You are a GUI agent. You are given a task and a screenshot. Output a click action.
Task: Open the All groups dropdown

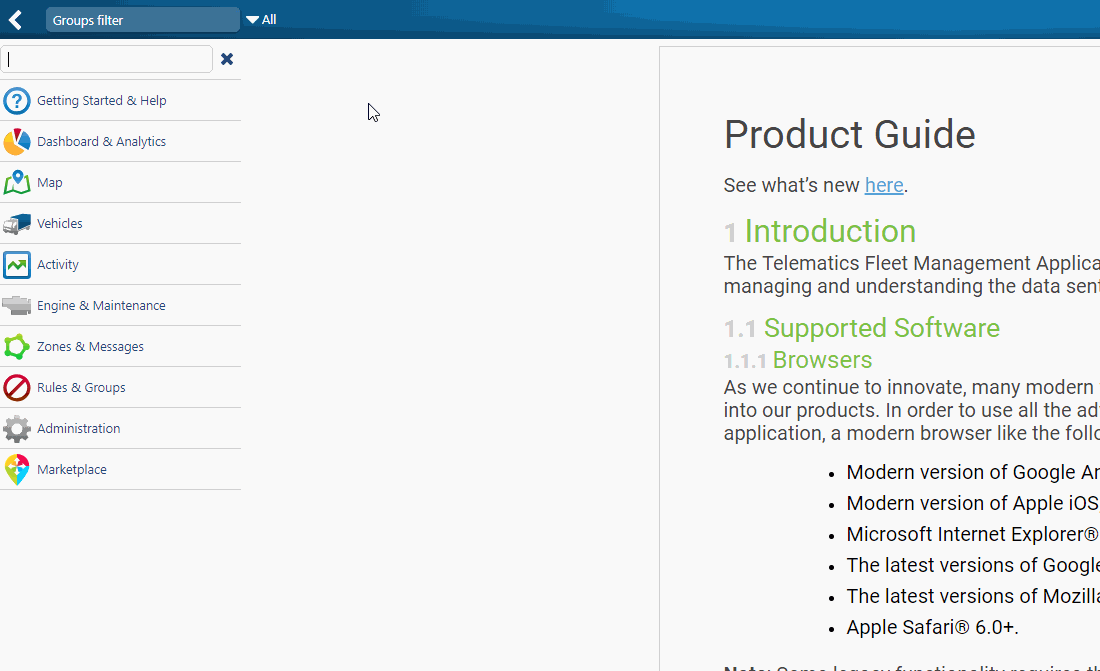click(x=262, y=20)
